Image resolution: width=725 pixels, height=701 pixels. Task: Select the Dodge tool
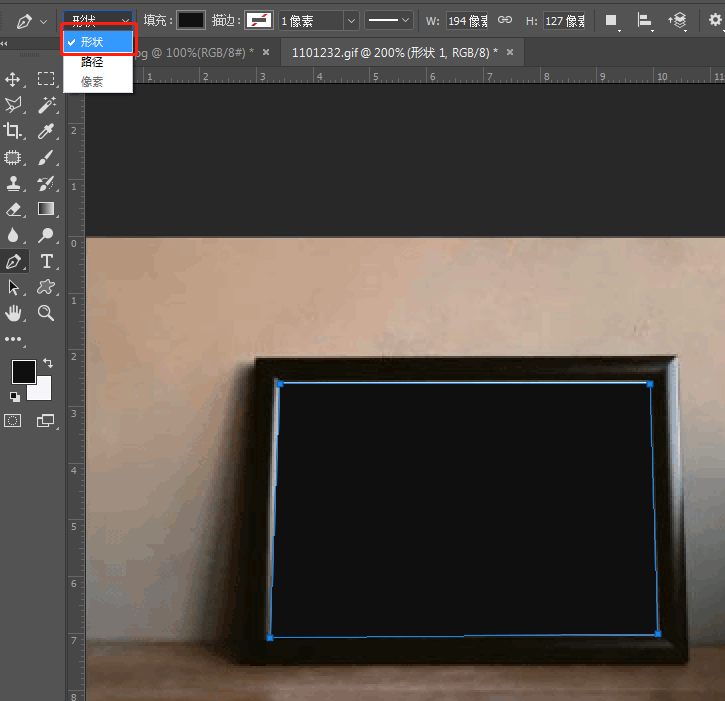(x=46, y=235)
